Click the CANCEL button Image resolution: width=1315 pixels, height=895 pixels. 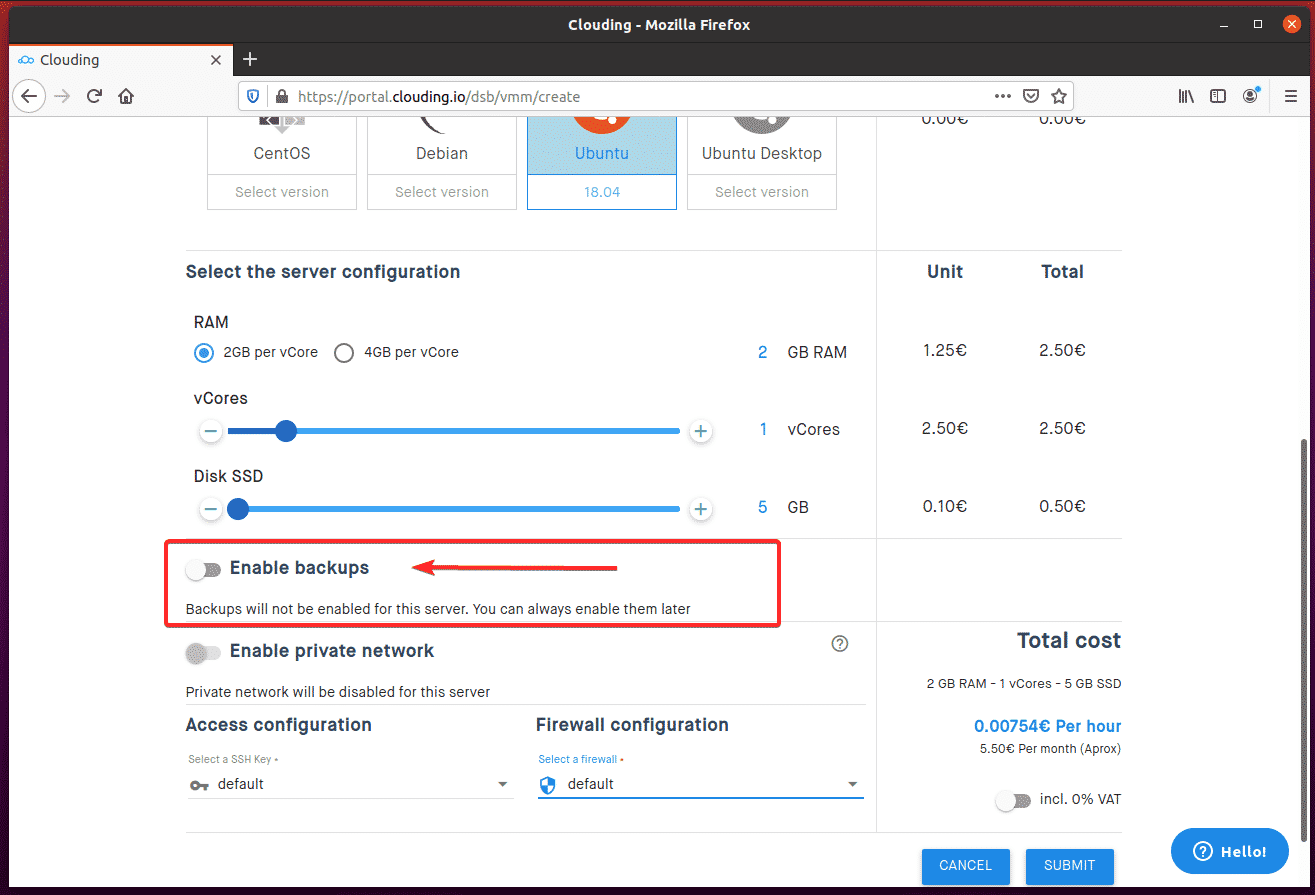point(966,866)
